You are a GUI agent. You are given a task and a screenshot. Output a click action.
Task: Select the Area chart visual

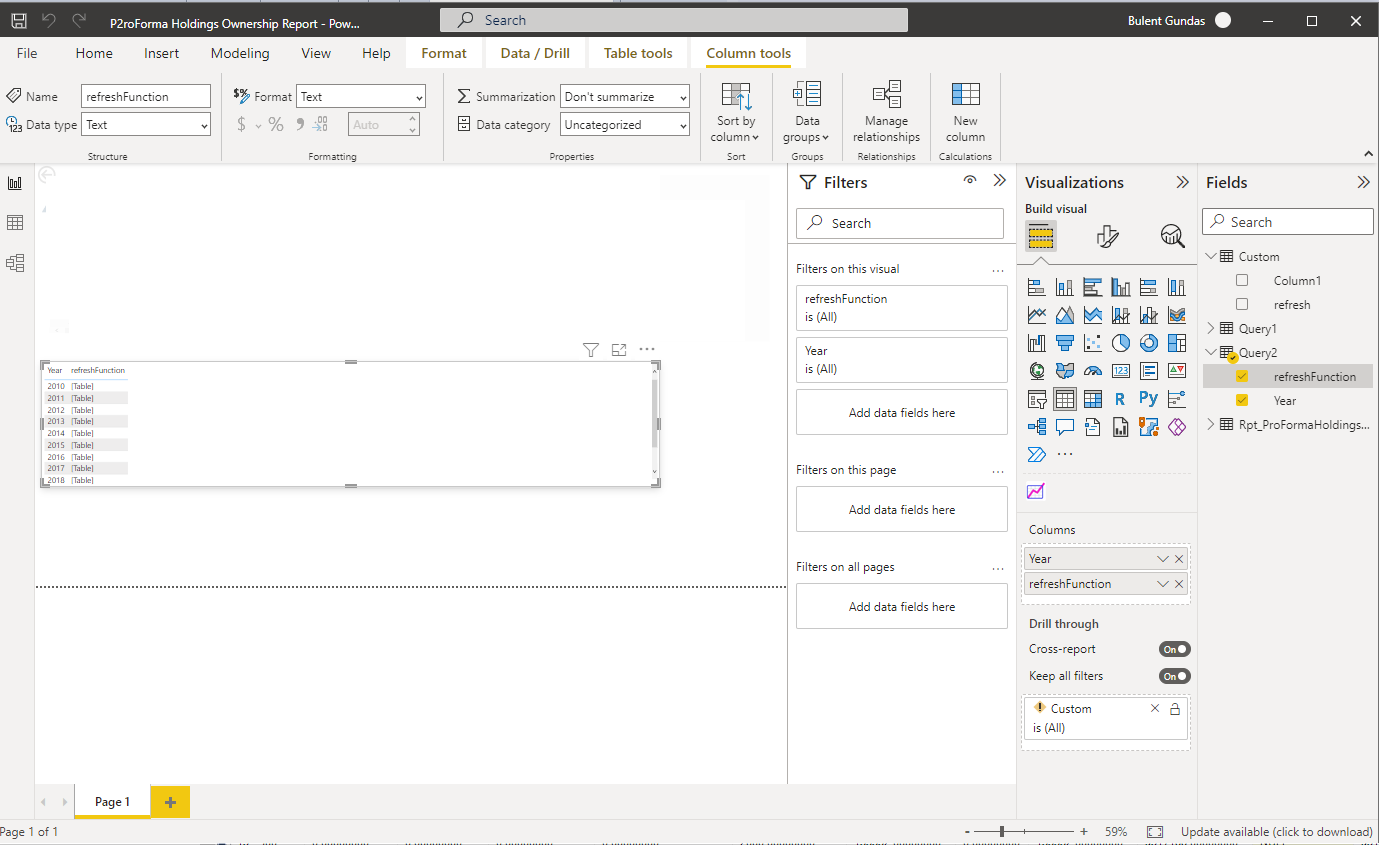(1065, 315)
